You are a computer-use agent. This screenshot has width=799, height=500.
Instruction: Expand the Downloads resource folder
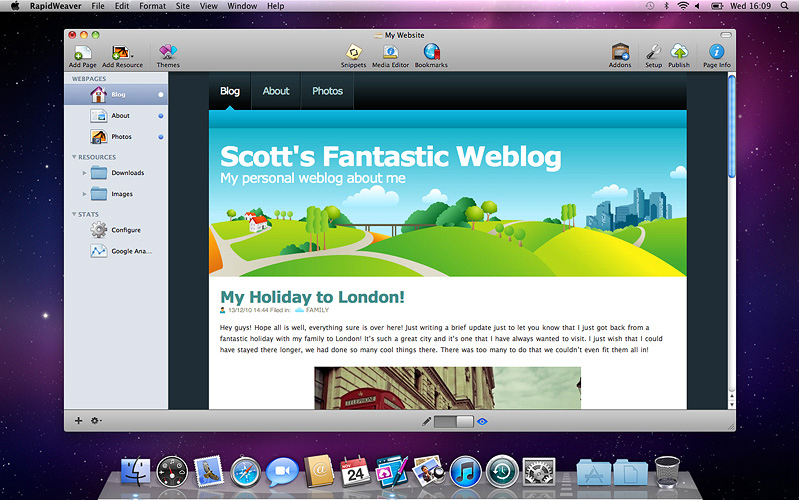[85, 173]
